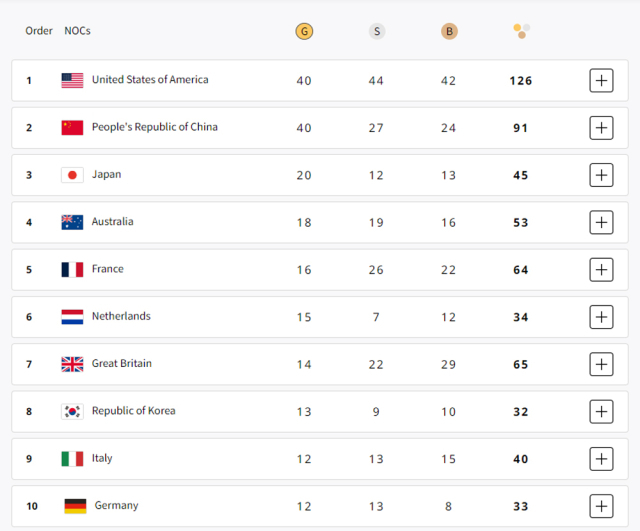Click the NOCs column header
This screenshot has width=640, height=531.
[77, 31]
